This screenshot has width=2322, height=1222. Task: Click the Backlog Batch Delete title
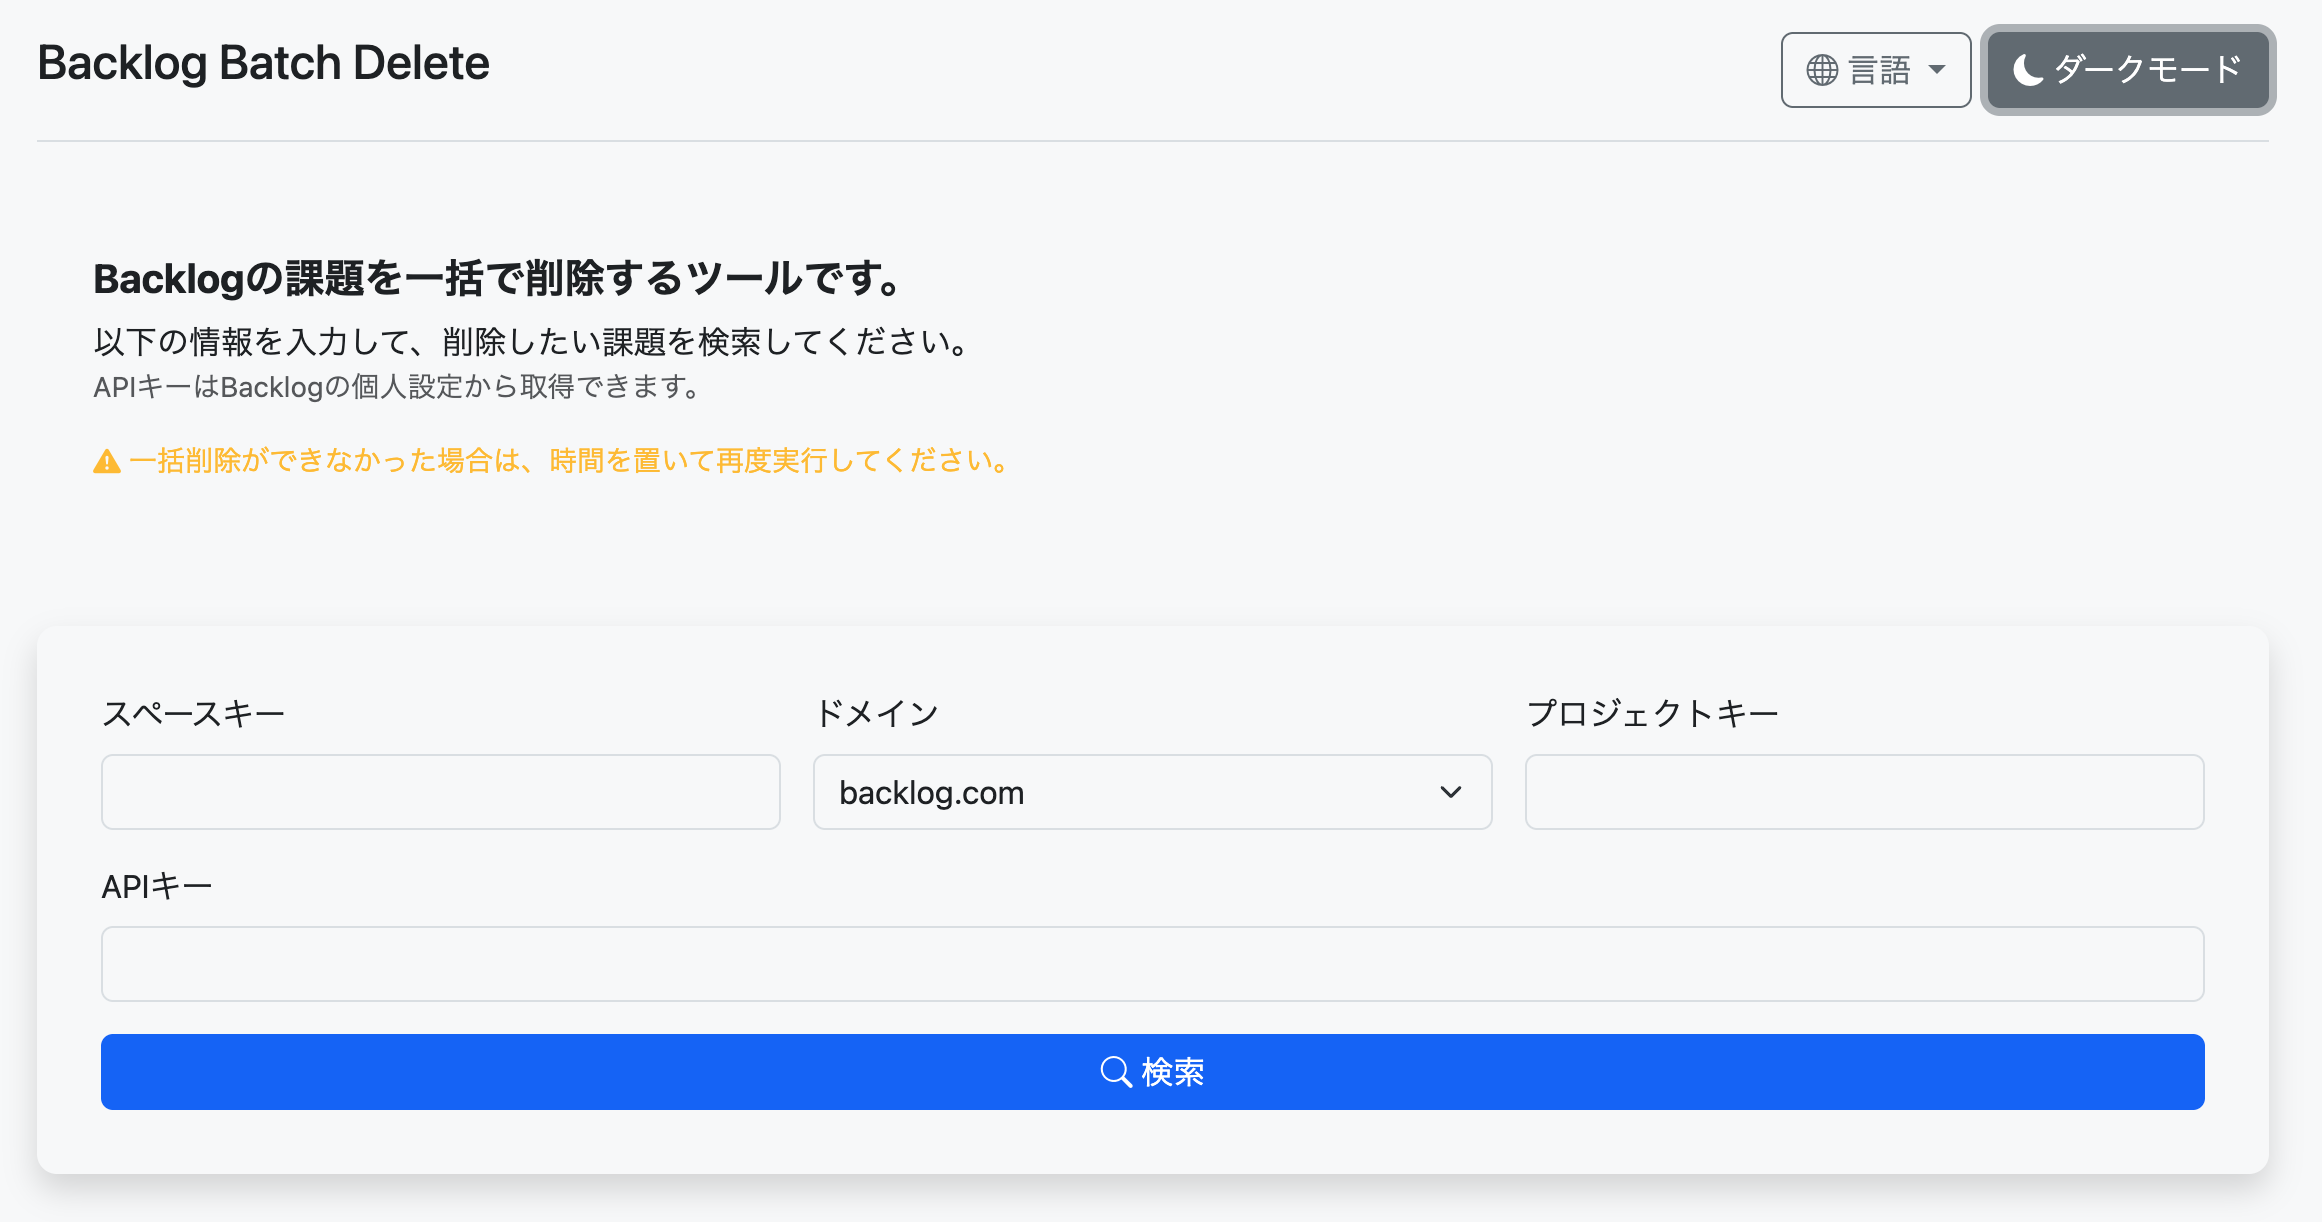tap(263, 63)
